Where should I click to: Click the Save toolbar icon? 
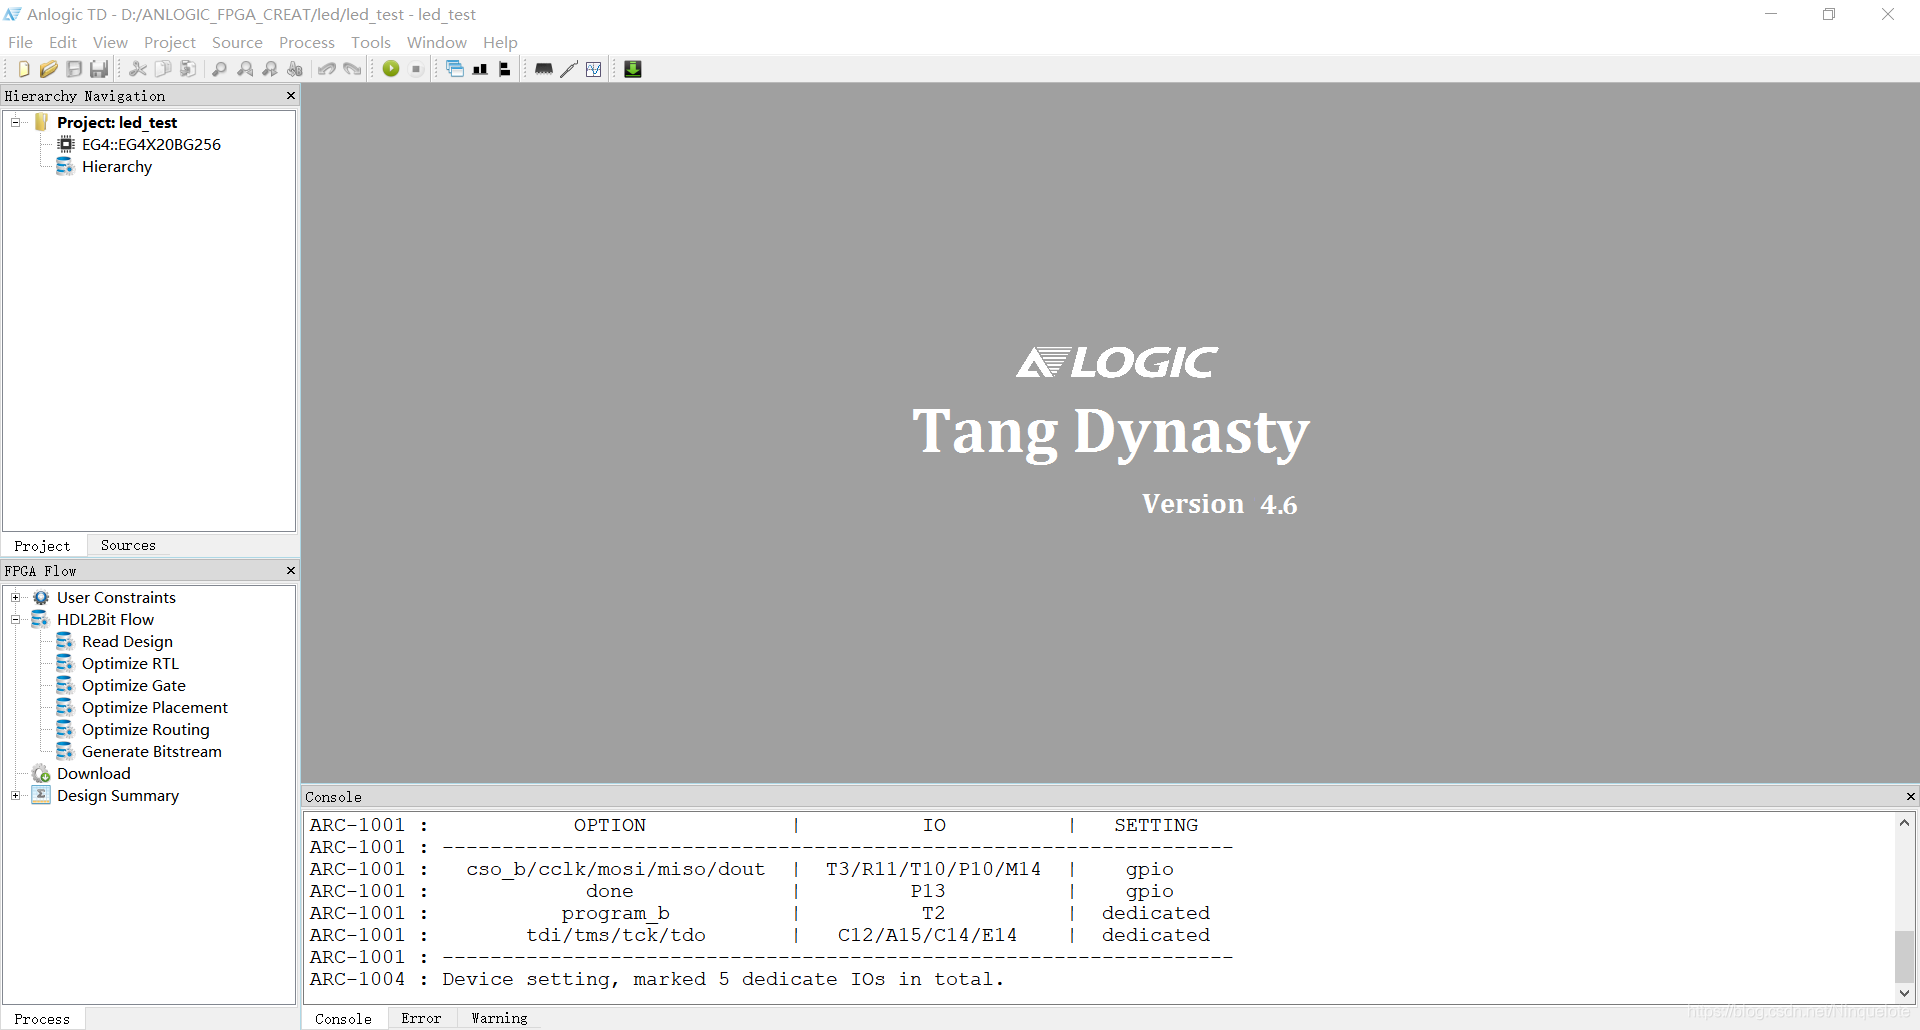pyautogui.click(x=74, y=69)
